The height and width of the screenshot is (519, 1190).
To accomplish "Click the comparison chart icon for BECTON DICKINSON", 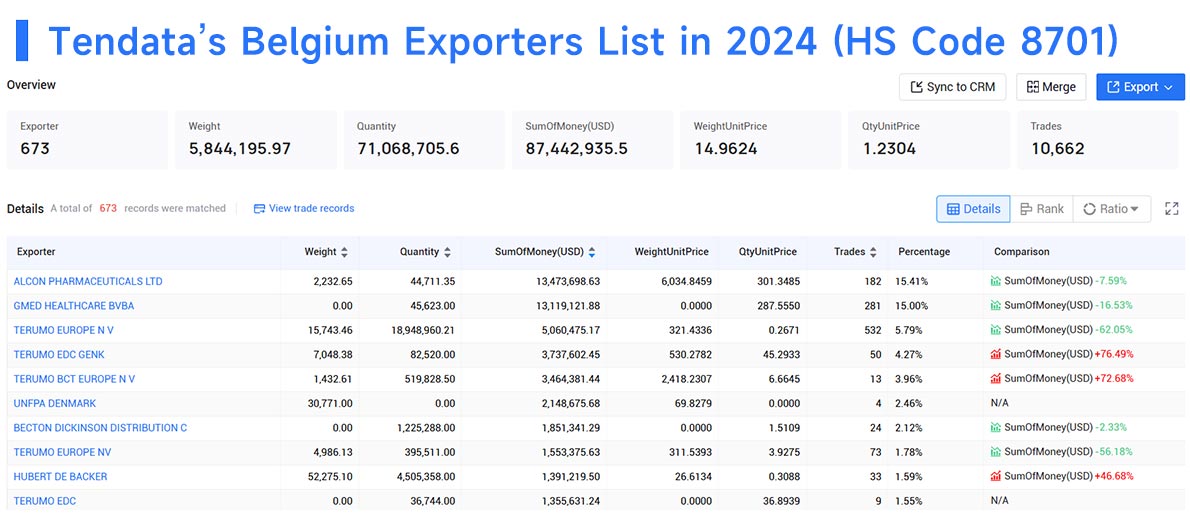I will tap(996, 428).
